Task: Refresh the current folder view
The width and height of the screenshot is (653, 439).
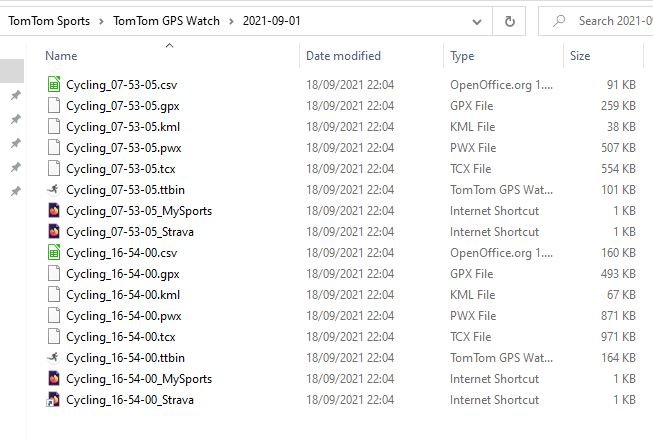Action: (x=510, y=20)
